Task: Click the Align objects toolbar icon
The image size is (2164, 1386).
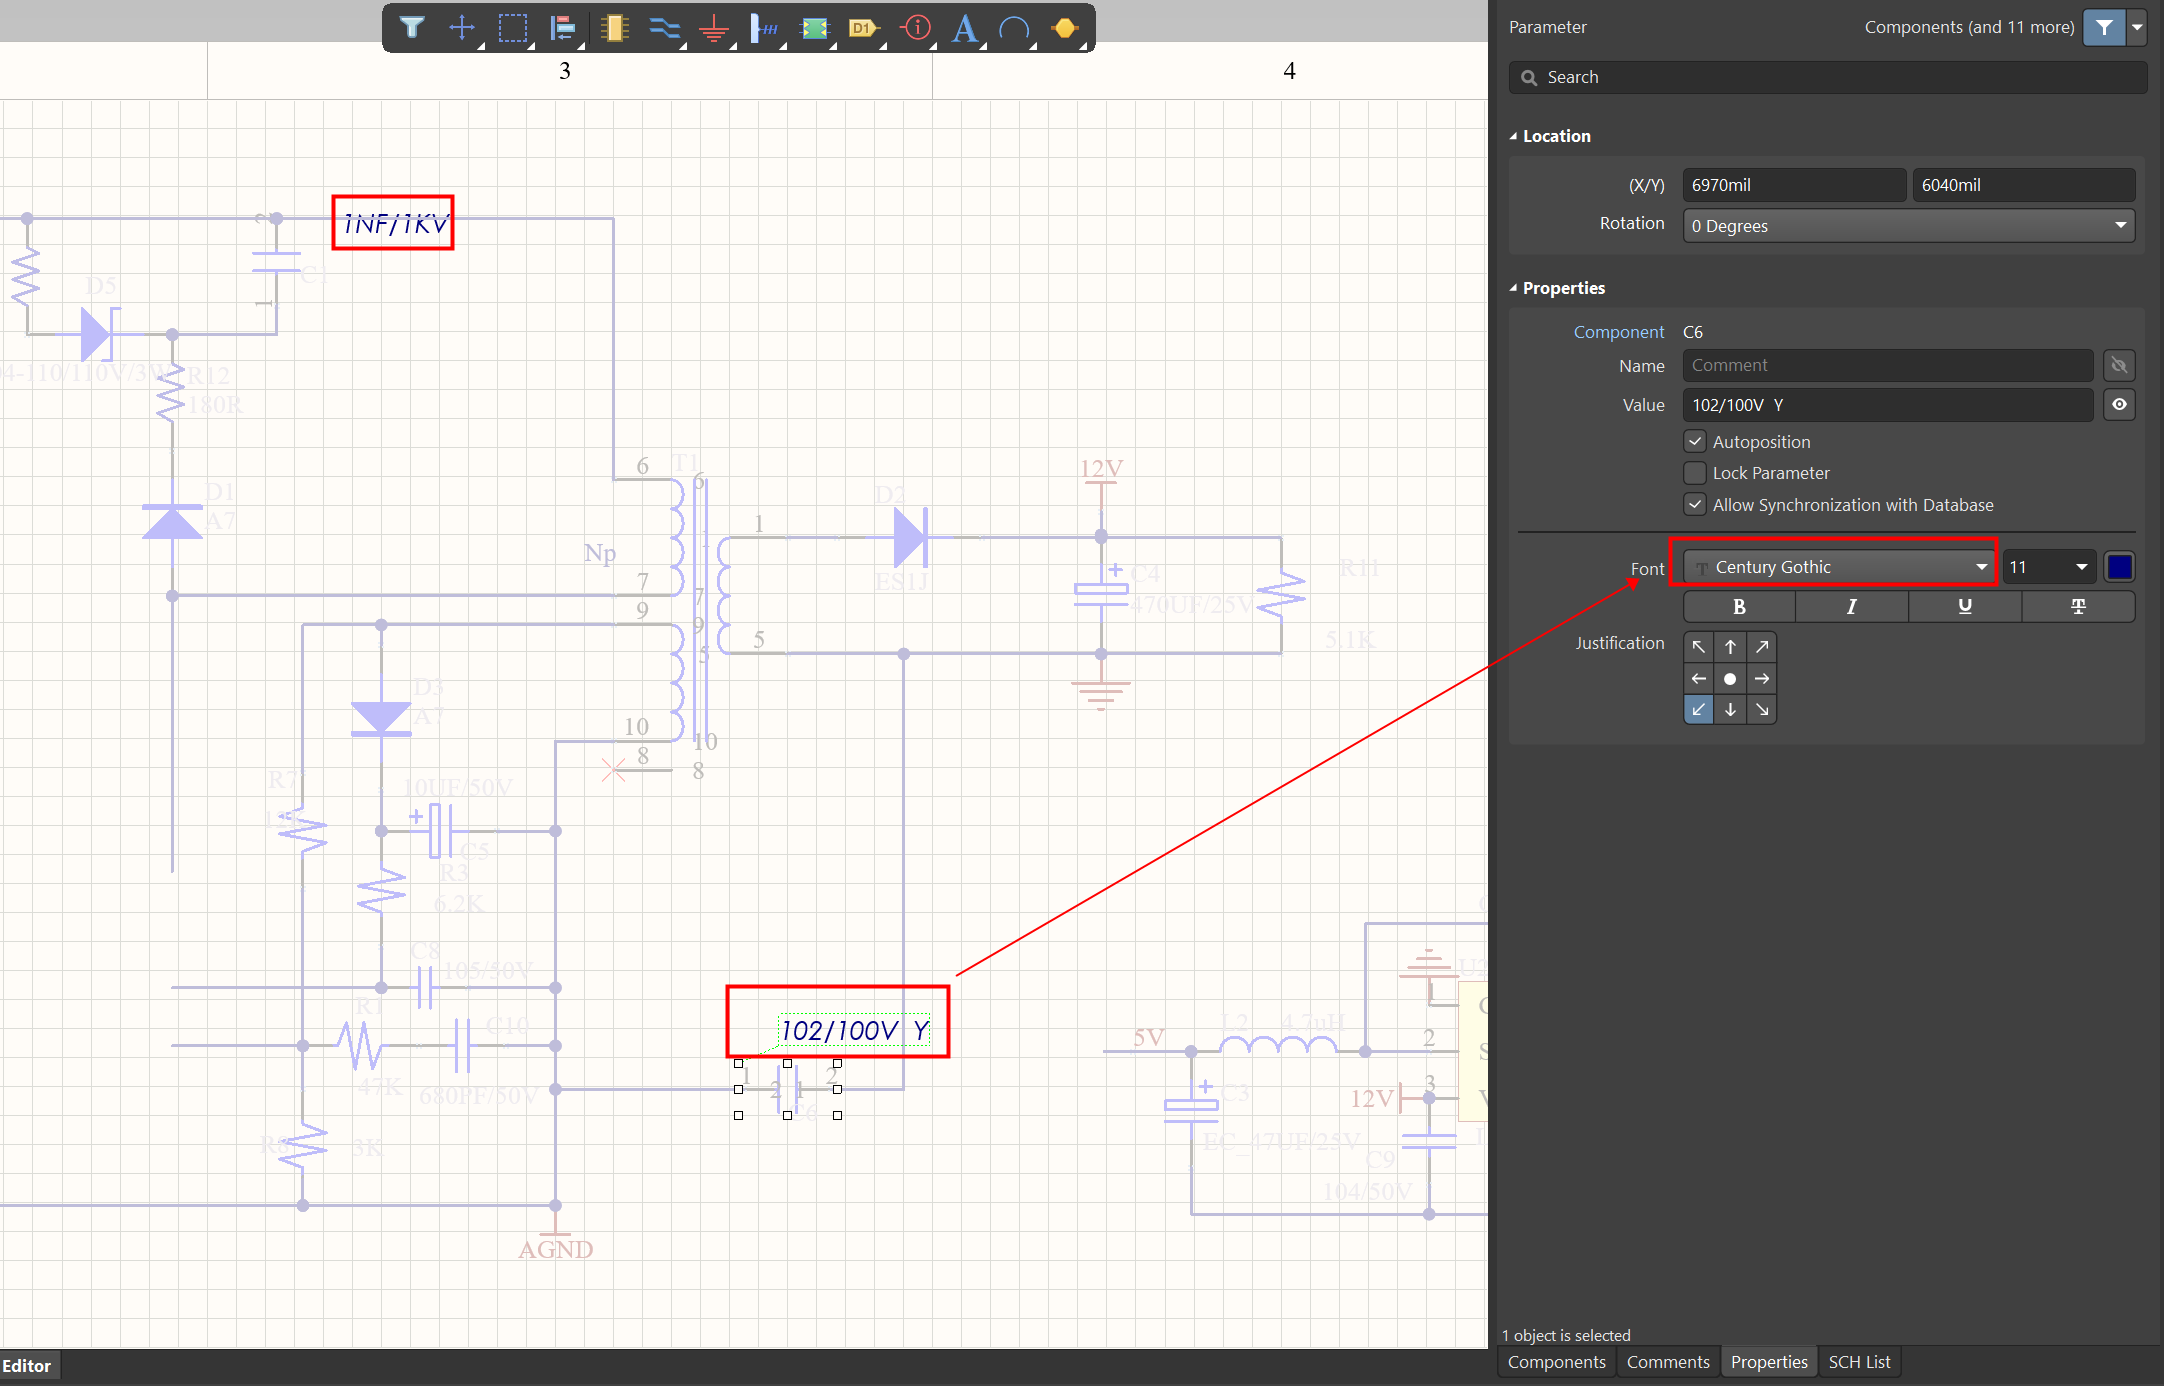Action: coord(563,27)
